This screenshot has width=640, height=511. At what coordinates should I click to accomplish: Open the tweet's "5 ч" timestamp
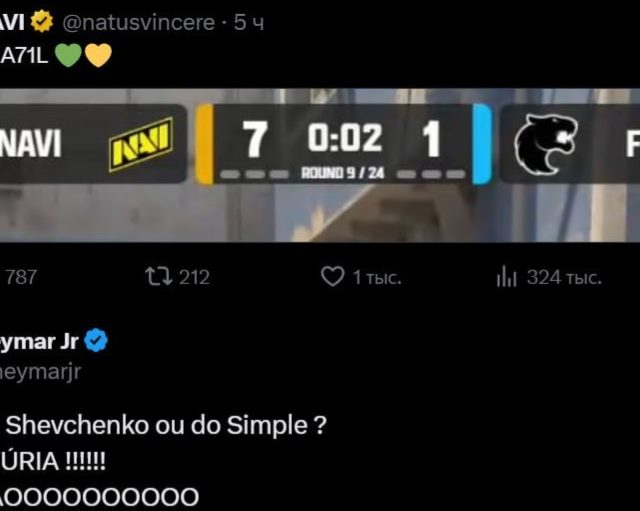[x=249, y=21]
